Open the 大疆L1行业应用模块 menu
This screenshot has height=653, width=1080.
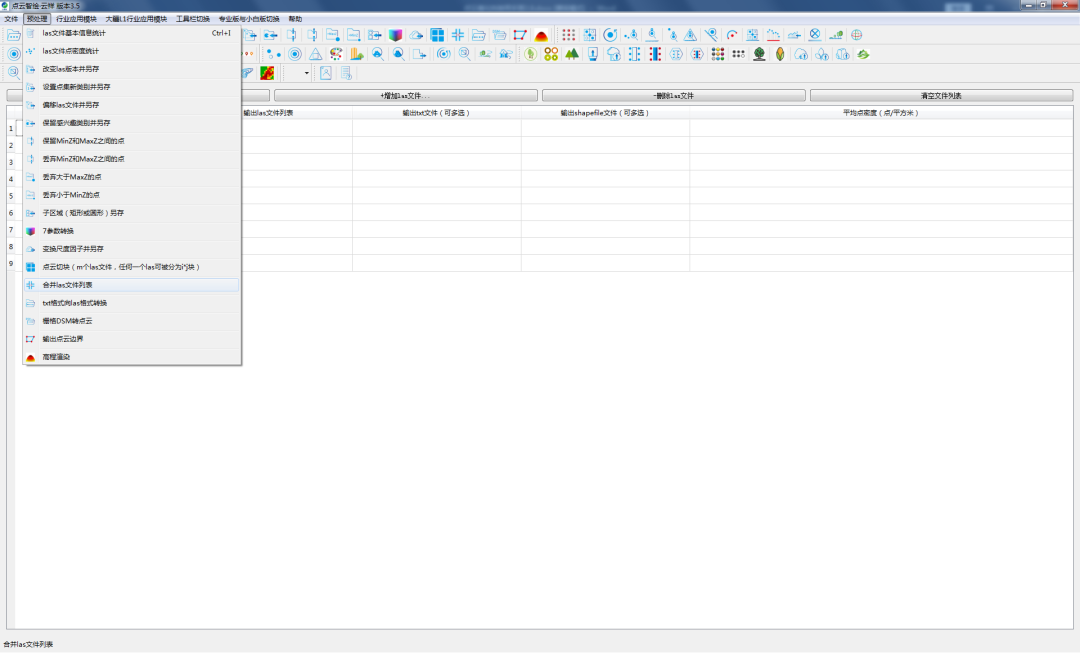[136, 19]
